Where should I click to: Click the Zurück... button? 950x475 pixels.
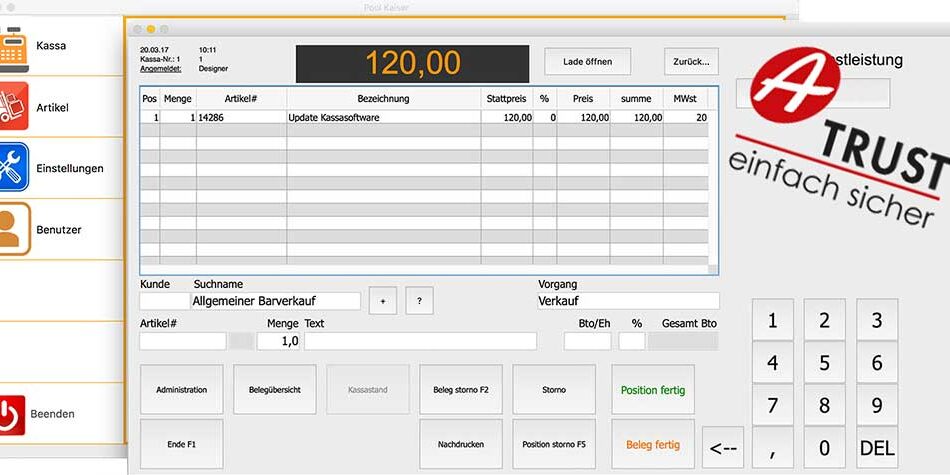pos(691,62)
